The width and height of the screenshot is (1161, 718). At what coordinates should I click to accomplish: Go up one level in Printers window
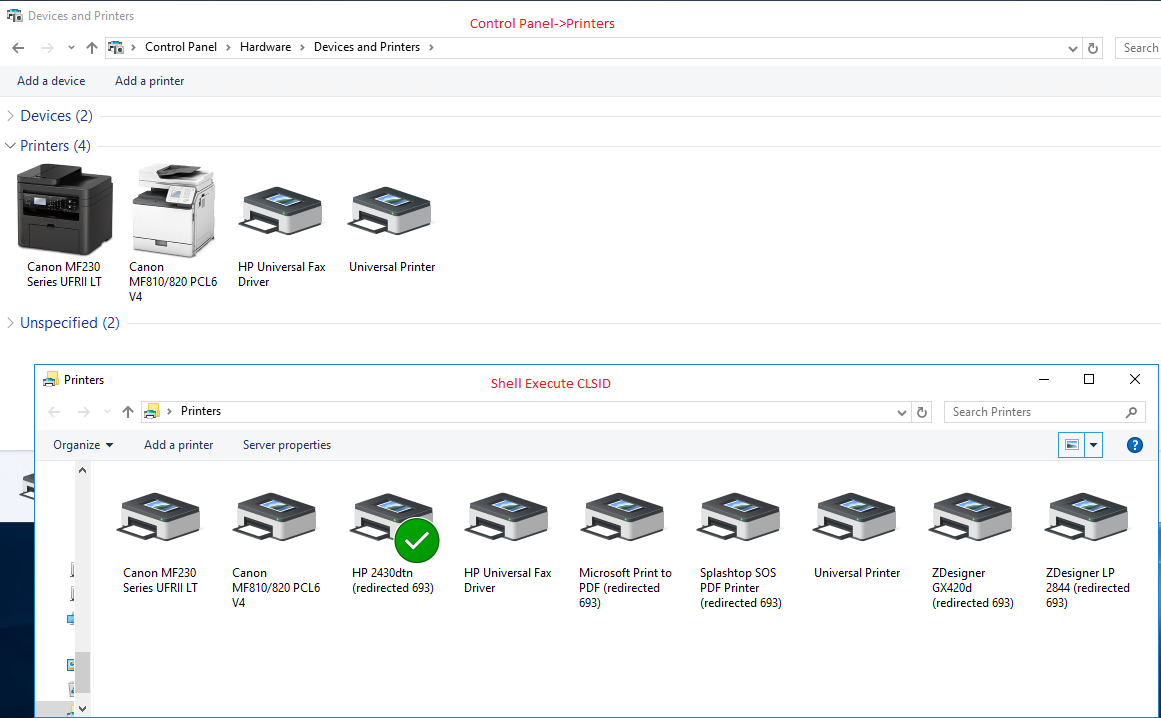(x=128, y=412)
